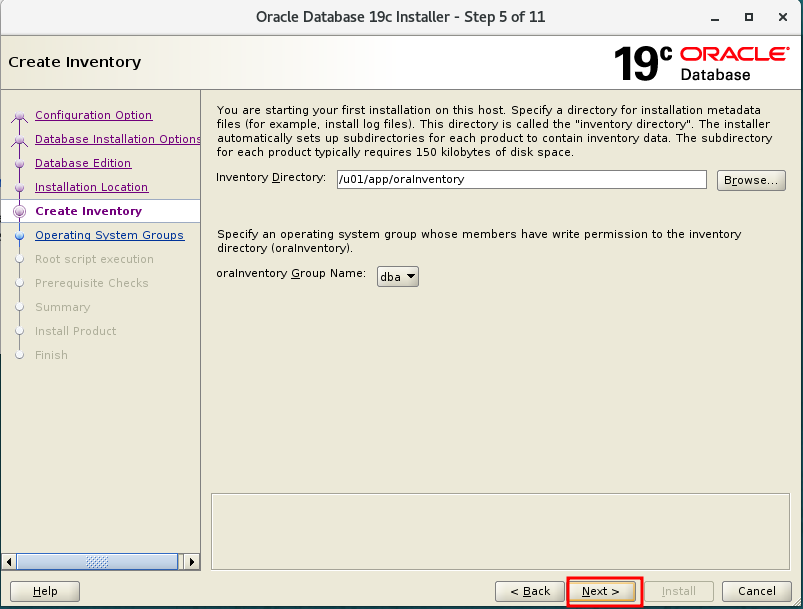Click Browse to choose inventory directory
This screenshot has height=609, width=803.
751,180
